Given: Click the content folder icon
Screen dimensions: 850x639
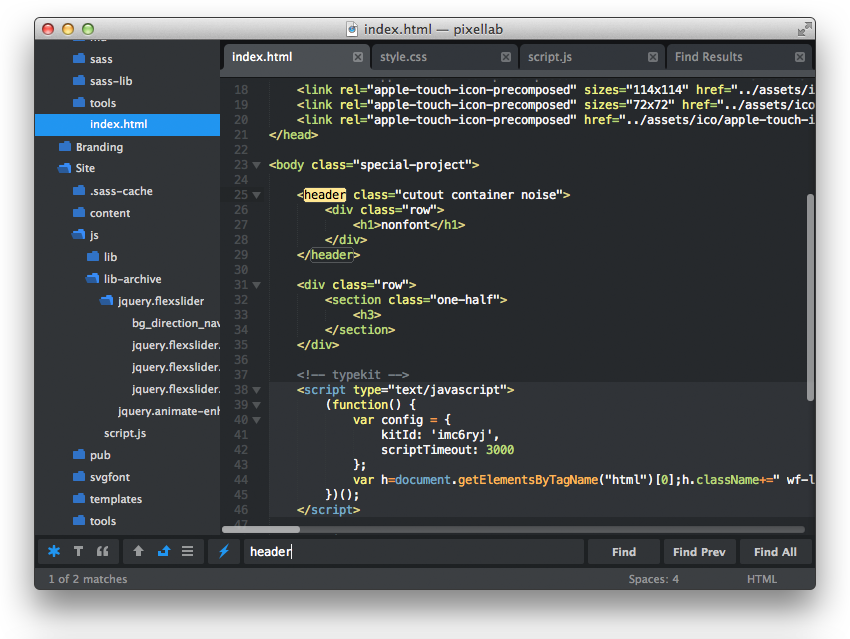Looking at the screenshot, I should (79, 212).
